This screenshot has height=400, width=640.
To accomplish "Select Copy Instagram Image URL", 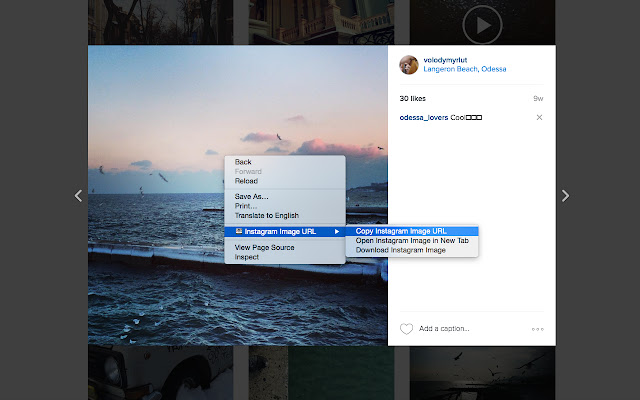I will pyautogui.click(x=401, y=231).
